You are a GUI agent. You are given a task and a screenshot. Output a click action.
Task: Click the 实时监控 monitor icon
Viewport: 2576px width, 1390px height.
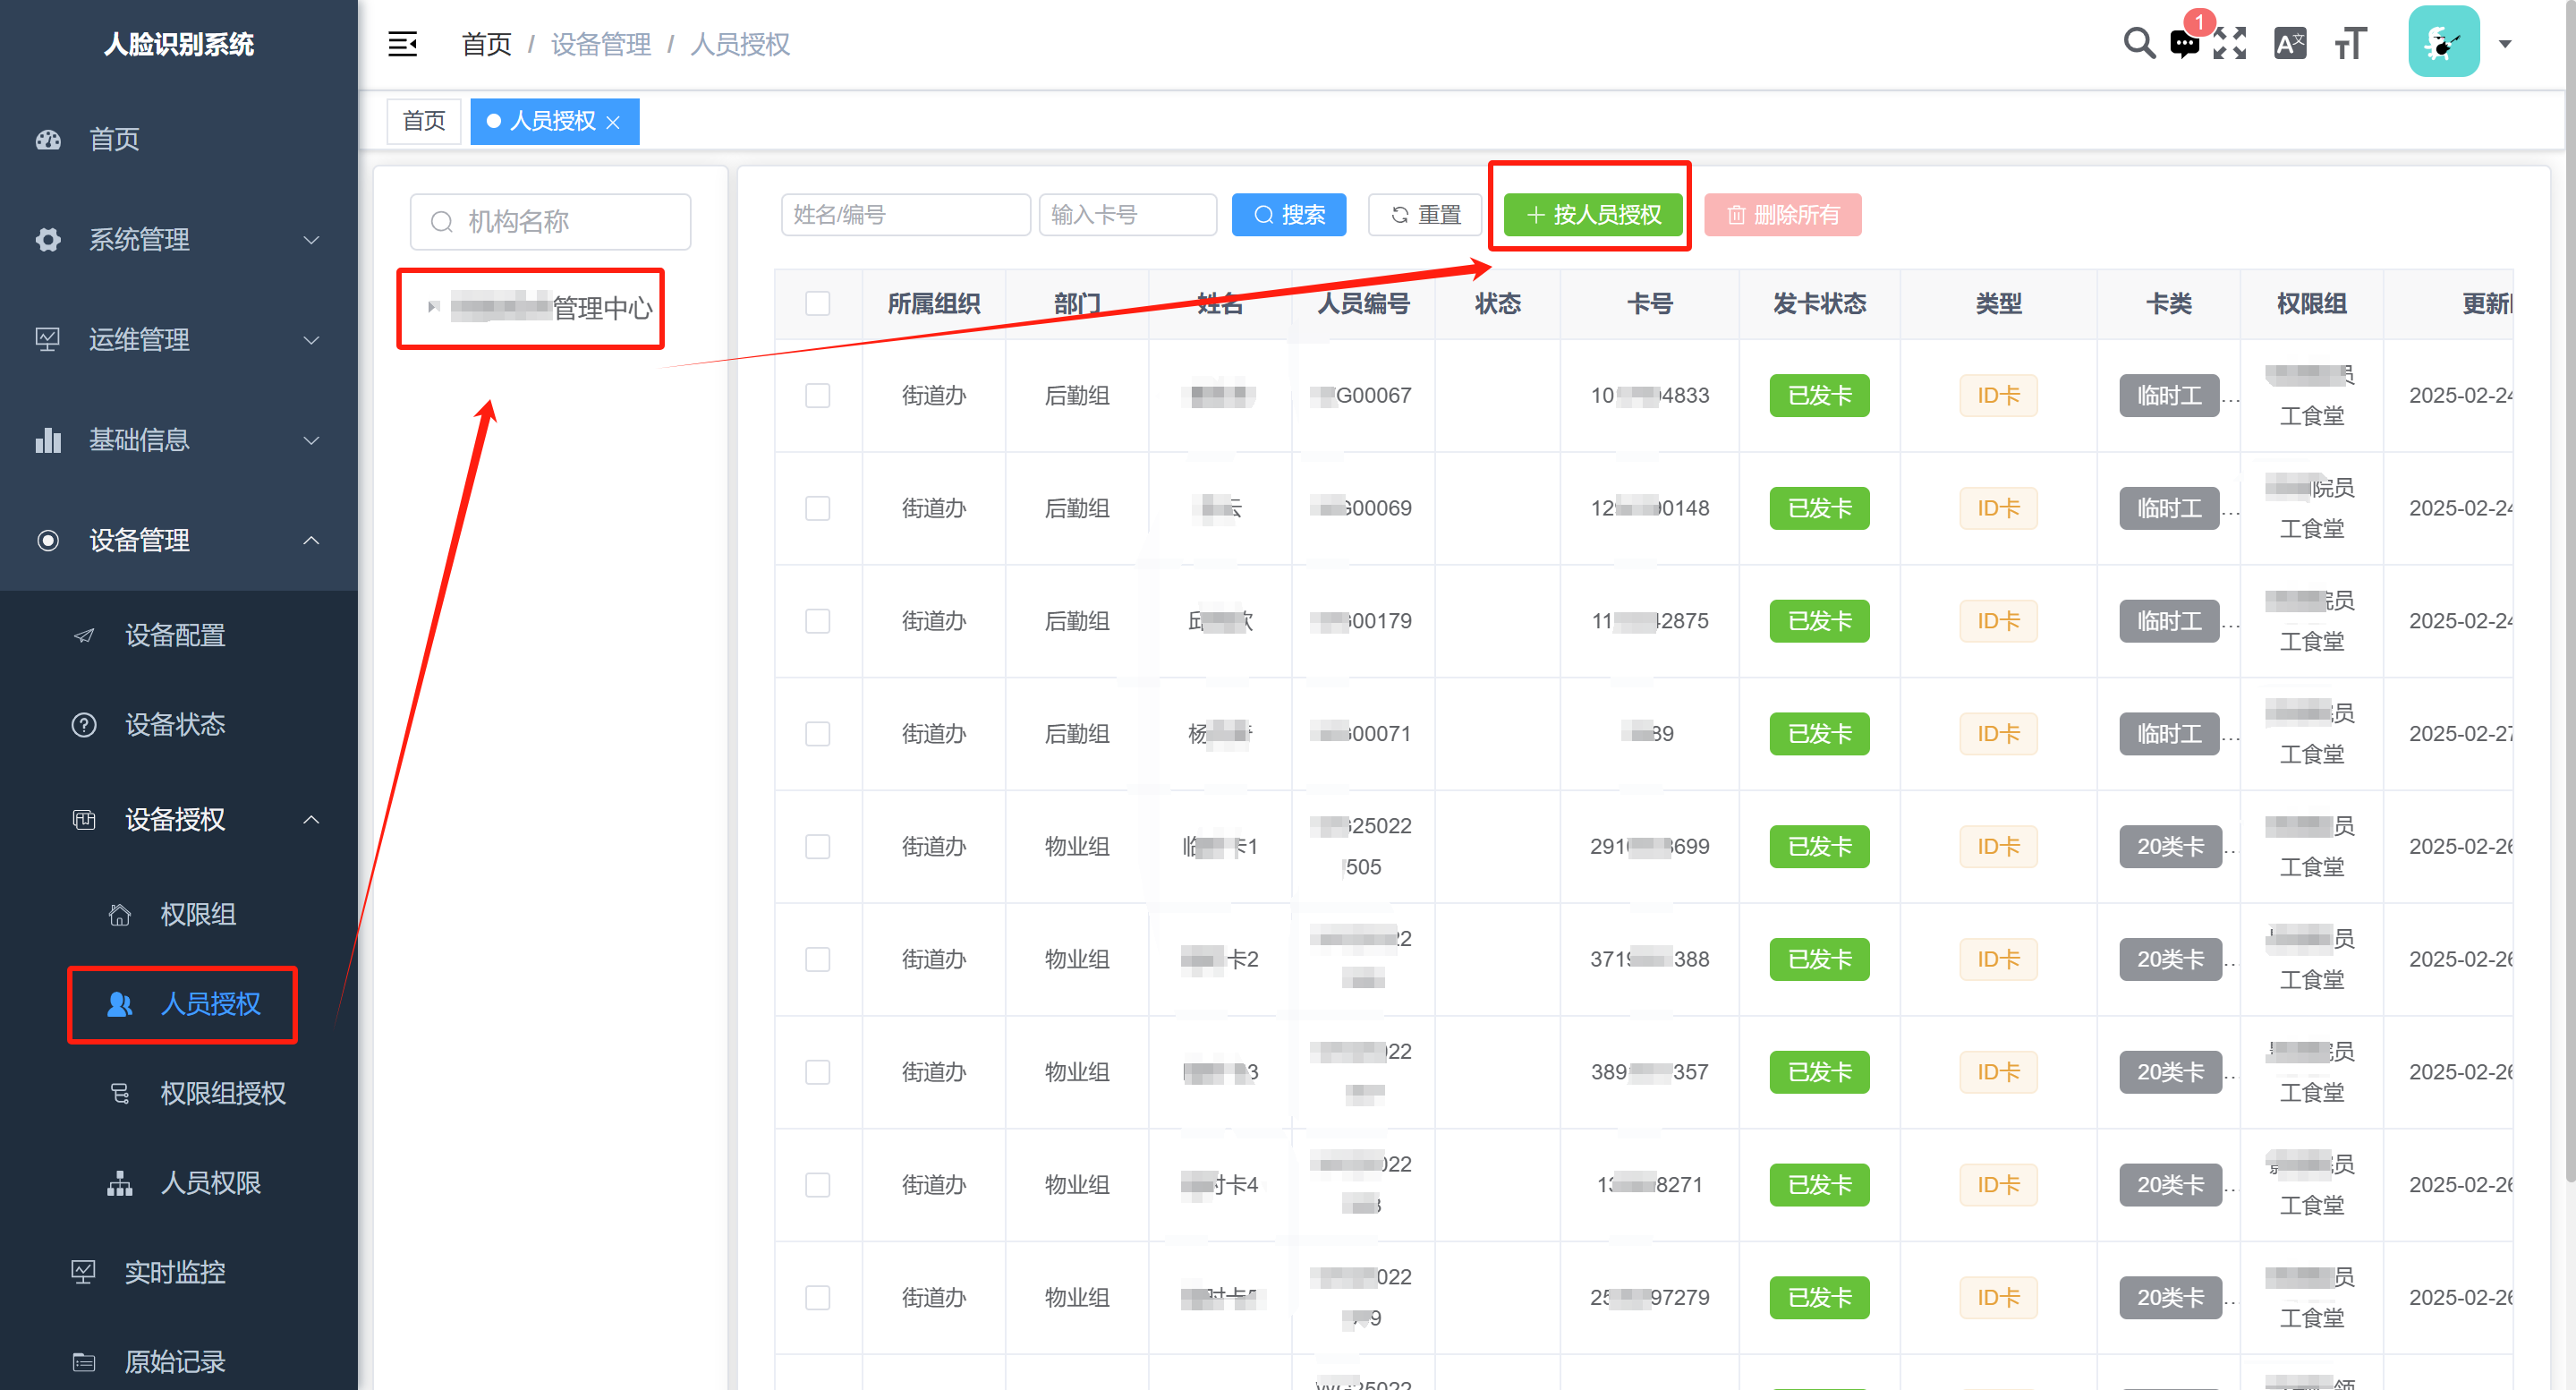[84, 1273]
